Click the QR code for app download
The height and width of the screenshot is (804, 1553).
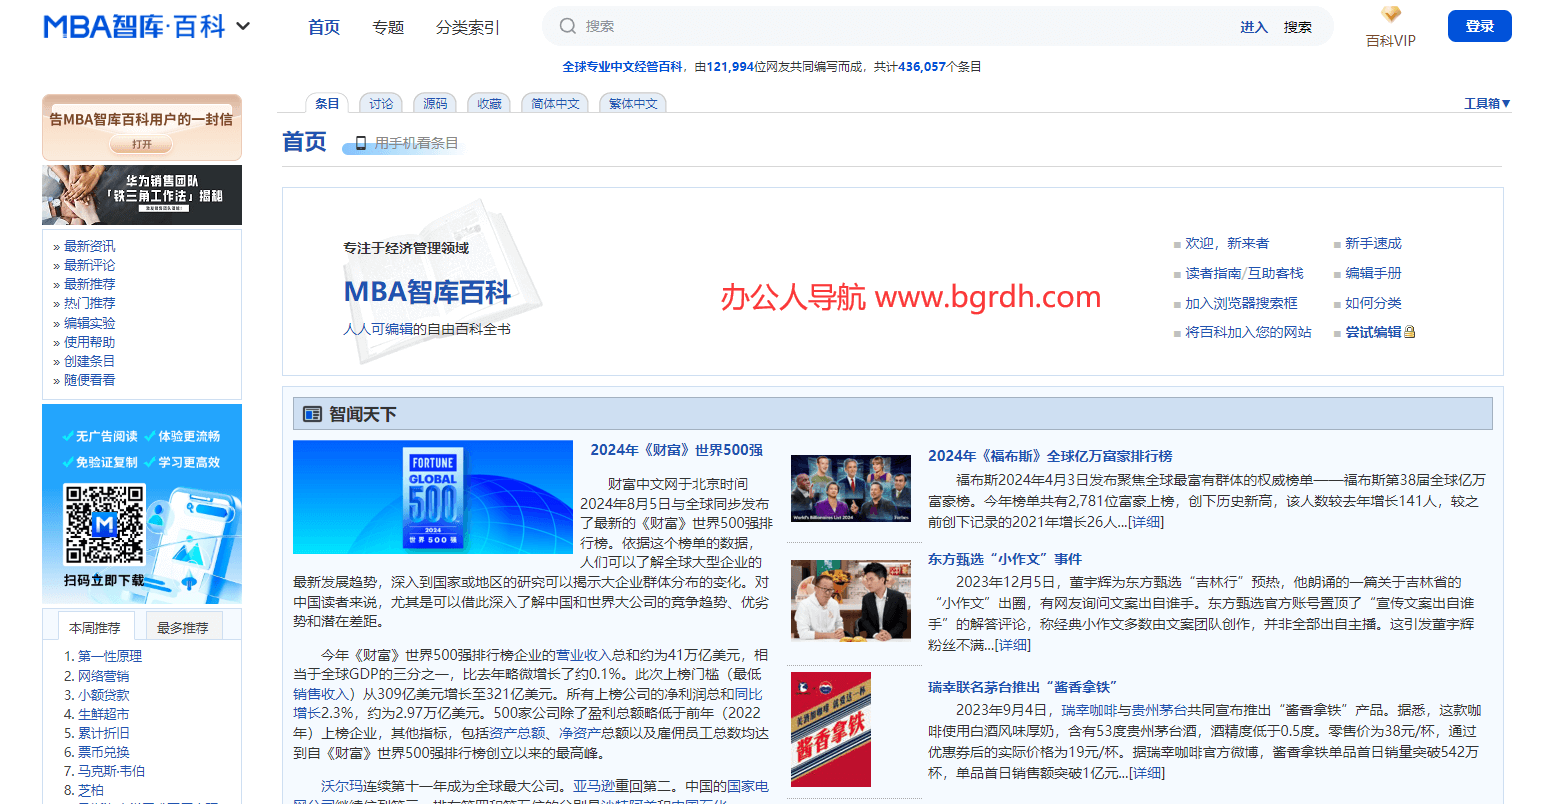(x=104, y=524)
